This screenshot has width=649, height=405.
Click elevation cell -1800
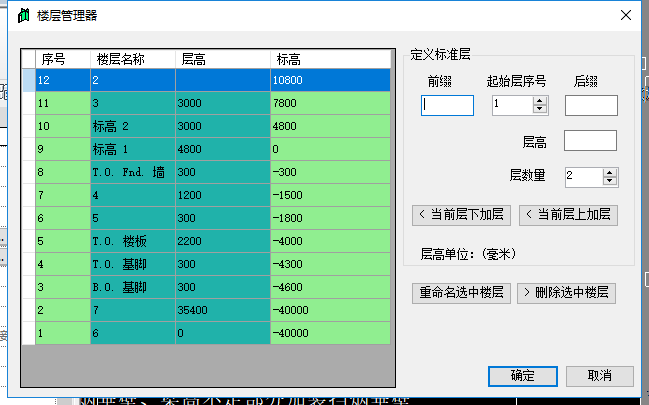[330, 218]
